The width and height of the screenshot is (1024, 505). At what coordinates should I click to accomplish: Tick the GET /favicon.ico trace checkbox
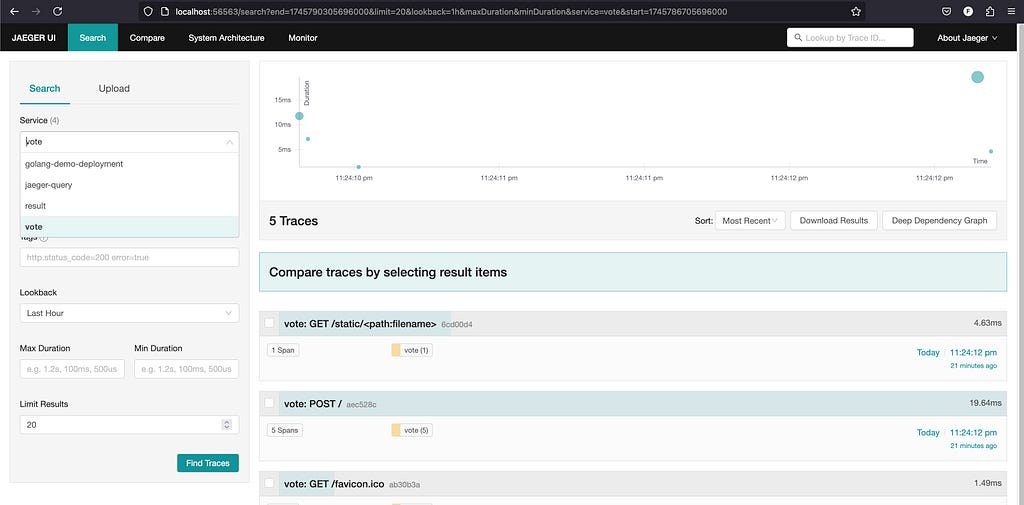(269, 483)
